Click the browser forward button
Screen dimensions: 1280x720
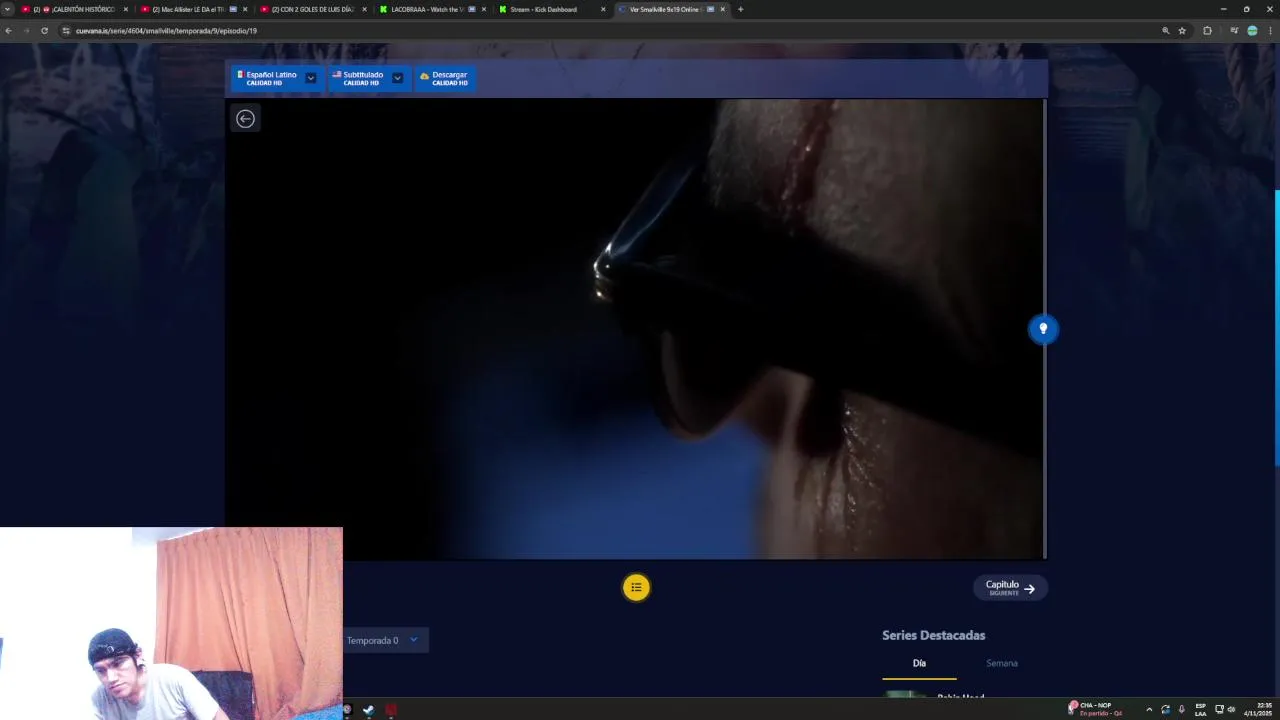(x=26, y=31)
